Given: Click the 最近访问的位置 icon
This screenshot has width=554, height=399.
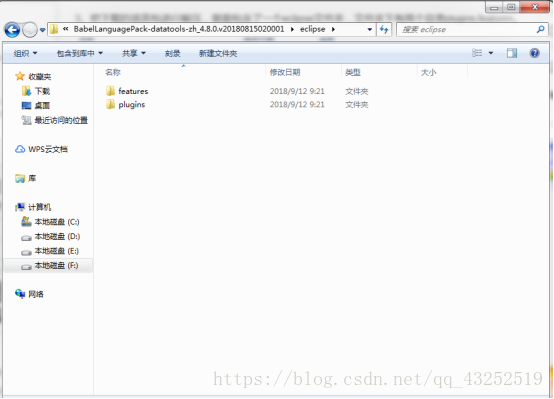Looking at the screenshot, I should coord(26,120).
